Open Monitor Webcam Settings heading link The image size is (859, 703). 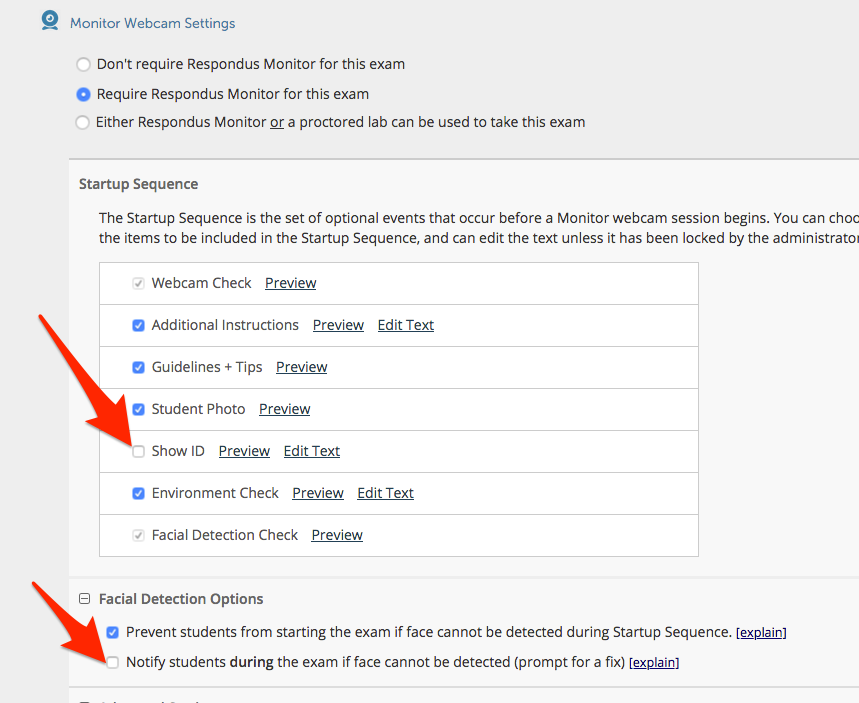tap(152, 23)
